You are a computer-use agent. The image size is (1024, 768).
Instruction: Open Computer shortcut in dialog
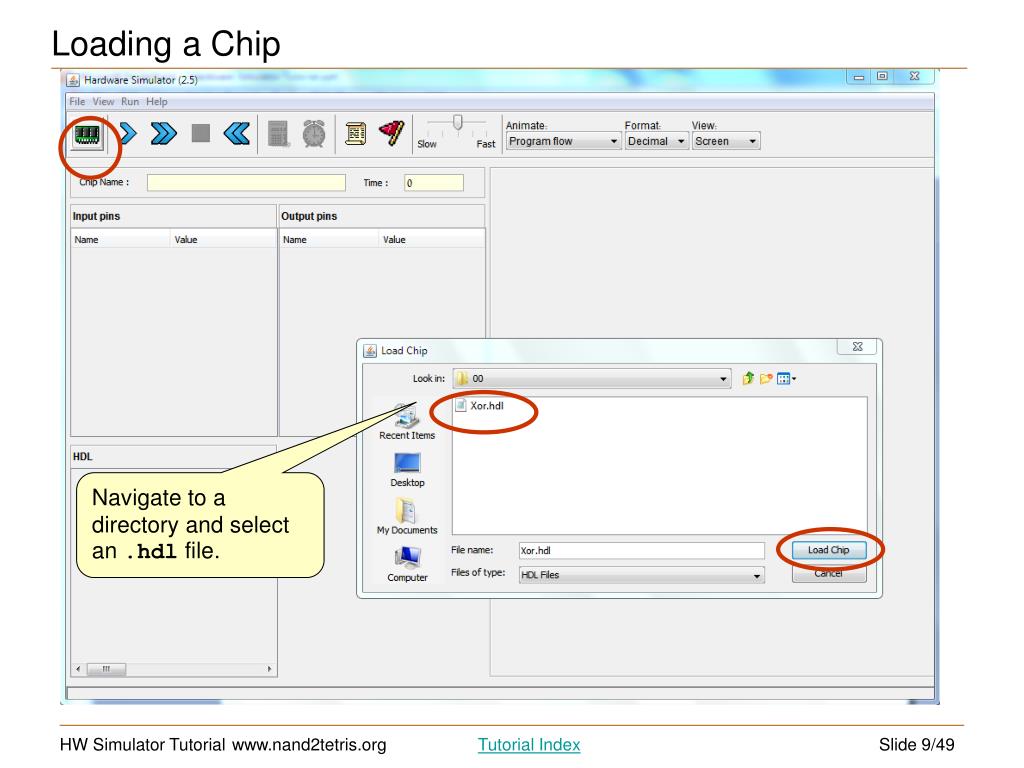pos(407,564)
